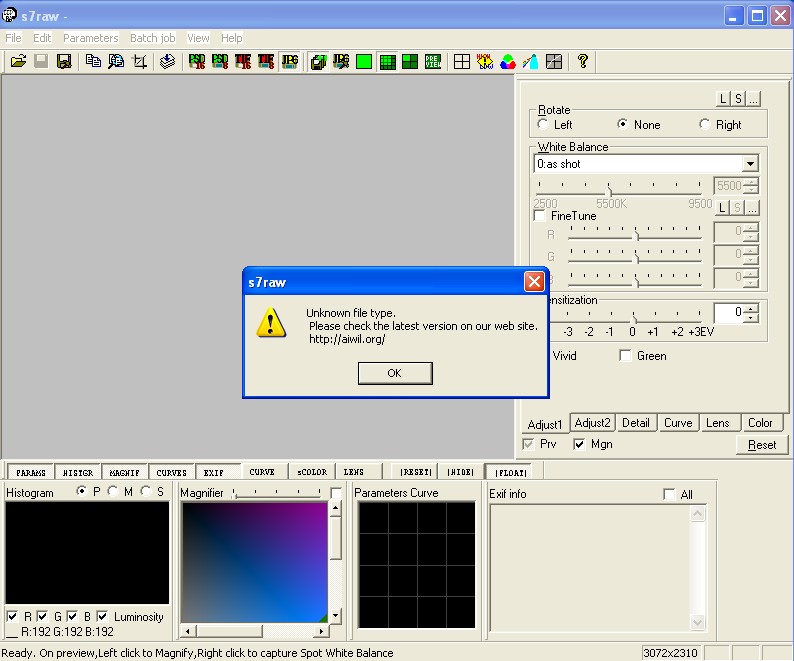Open the Parameters menu
The width and height of the screenshot is (794, 661).
pos(90,38)
